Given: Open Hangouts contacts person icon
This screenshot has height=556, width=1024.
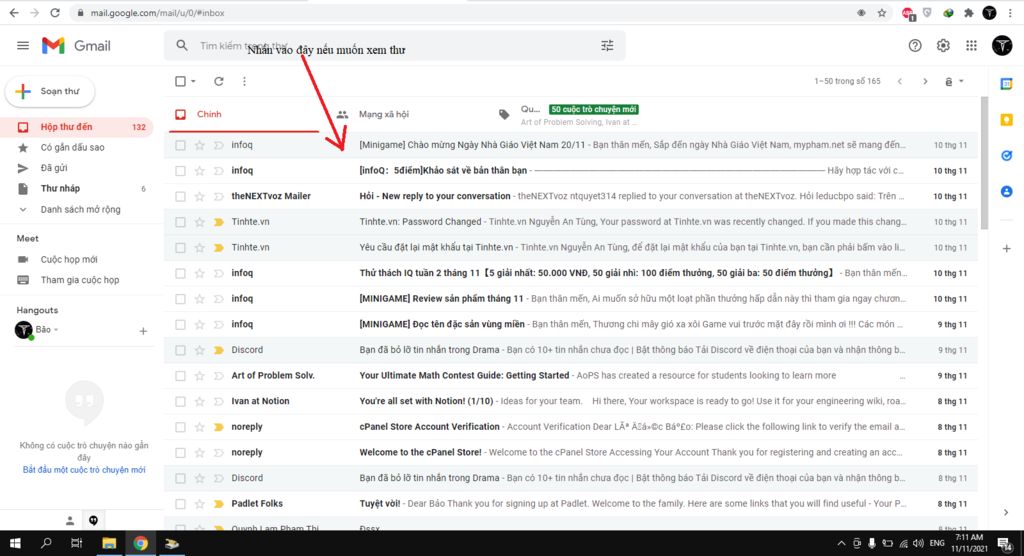Looking at the screenshot, I should click(x=69, y=521).
